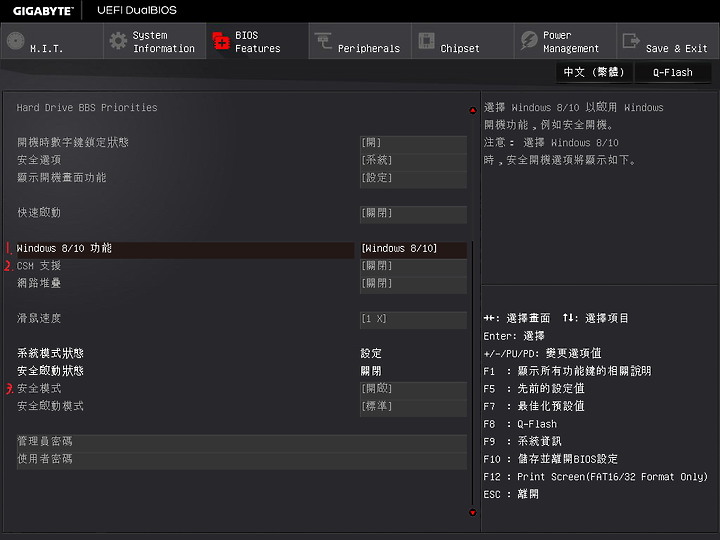Click the F1 顯示所有功能鍵的相關說明 help line
The image size is (720, 540).
point(567,371)
